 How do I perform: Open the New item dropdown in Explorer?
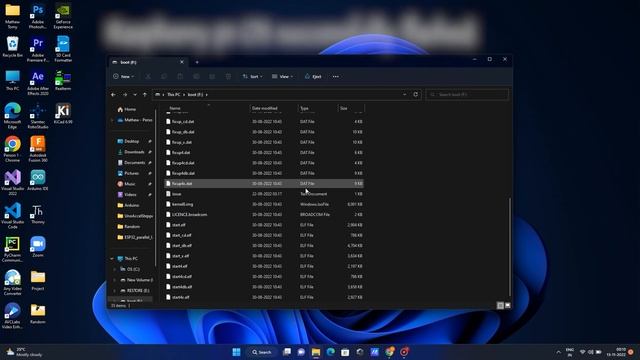pos(123,76)
